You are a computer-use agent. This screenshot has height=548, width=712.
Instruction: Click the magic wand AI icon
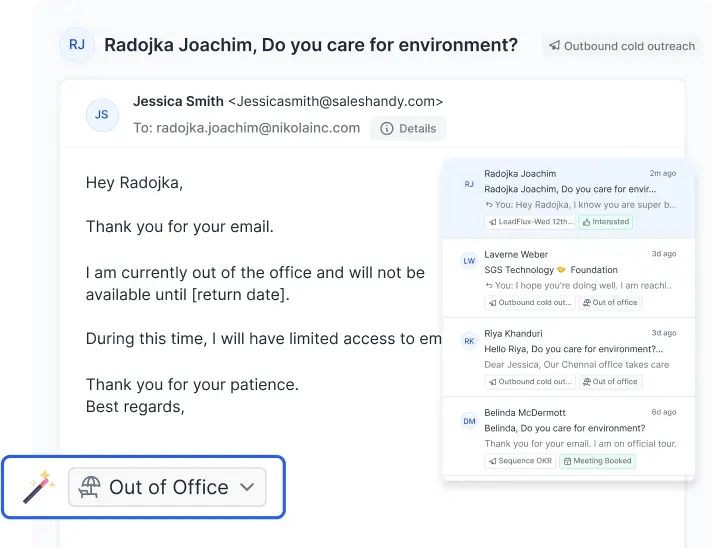38,488
